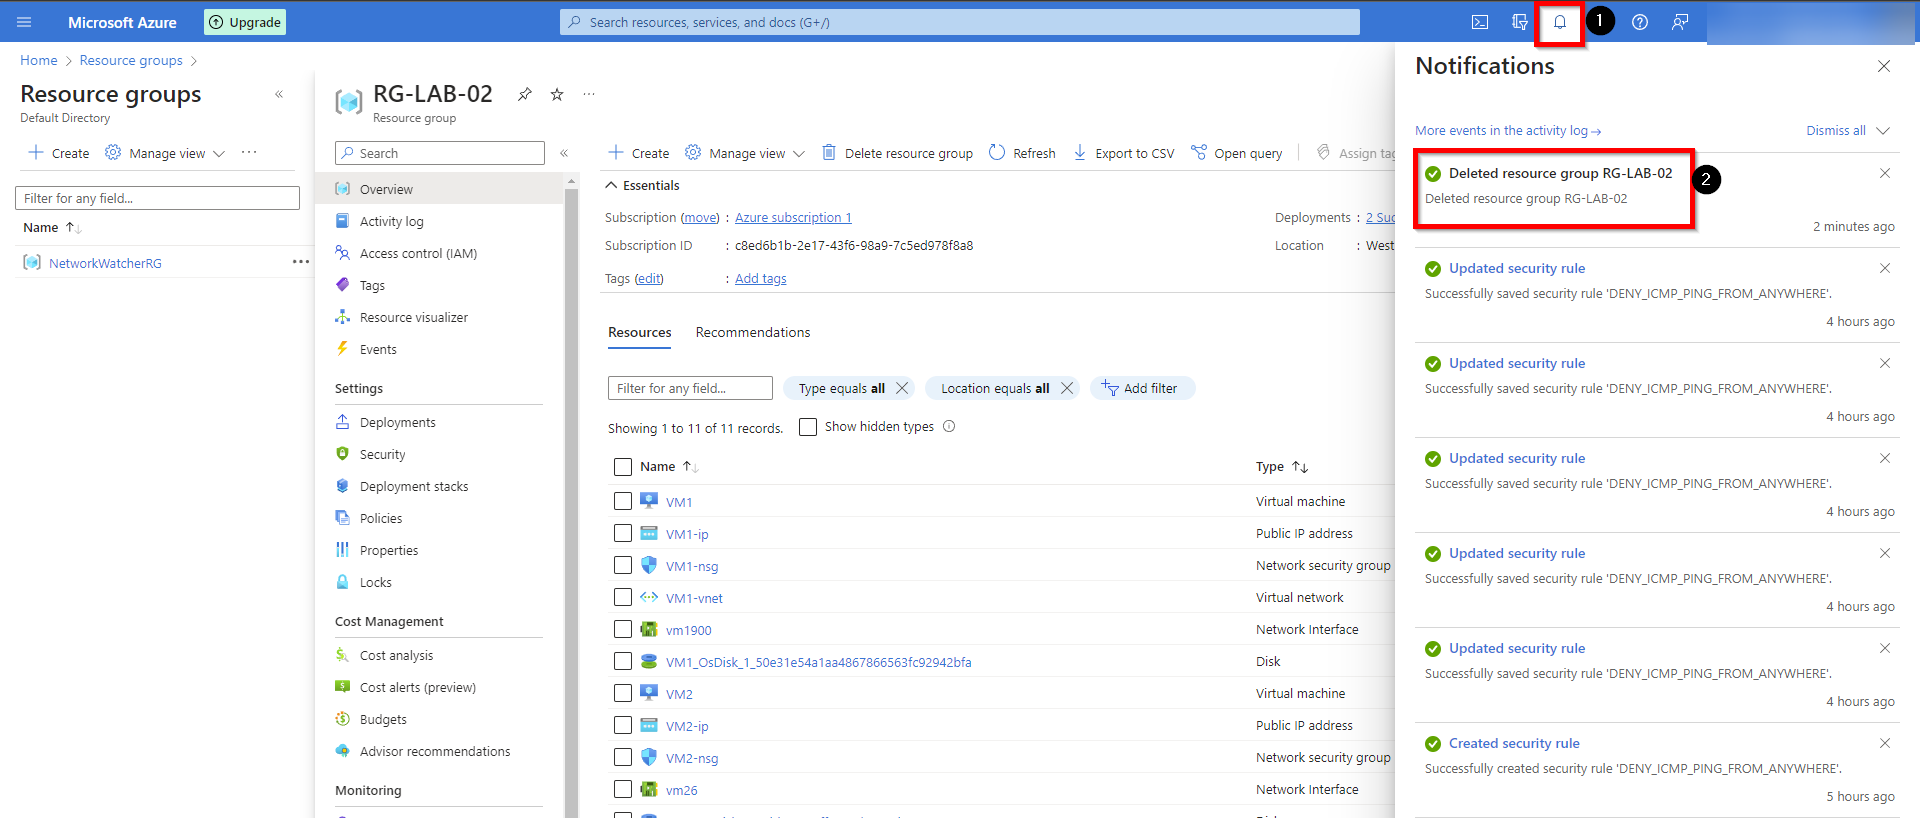Screen dimensions: 1920x818
Task: Click Add tags link
Action: (x=761, y=278)
